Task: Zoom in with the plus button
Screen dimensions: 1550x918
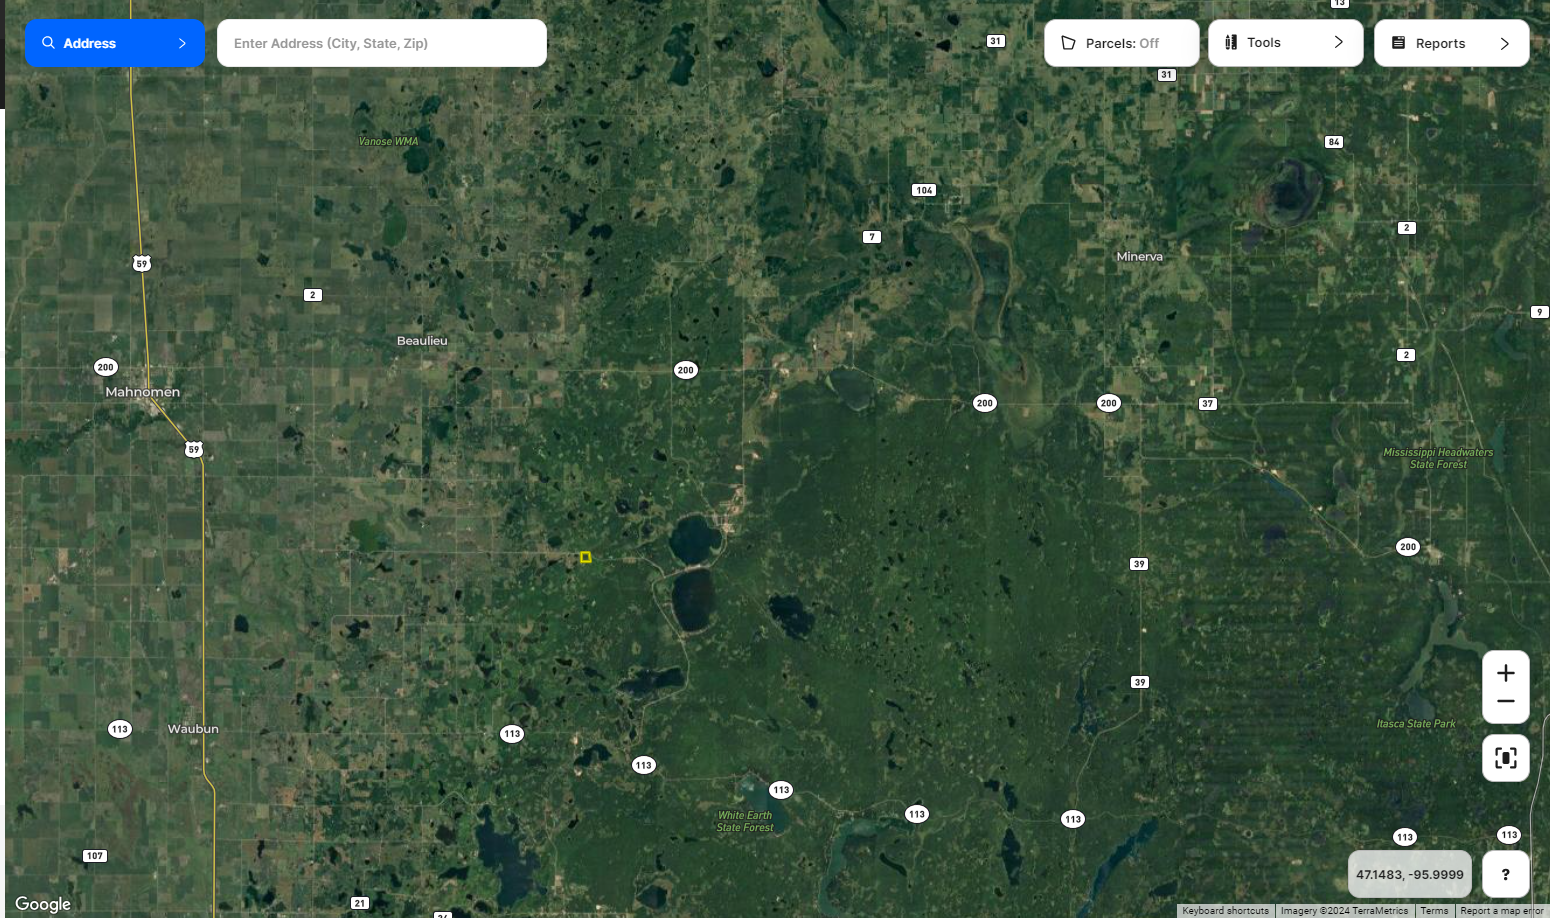Action: coord(1506,673)
